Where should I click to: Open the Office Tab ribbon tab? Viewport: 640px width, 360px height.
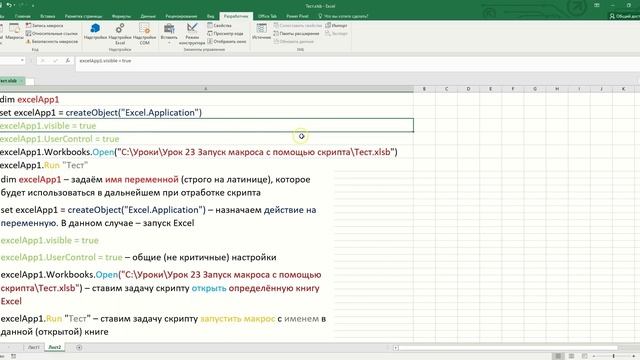(267, 16)
